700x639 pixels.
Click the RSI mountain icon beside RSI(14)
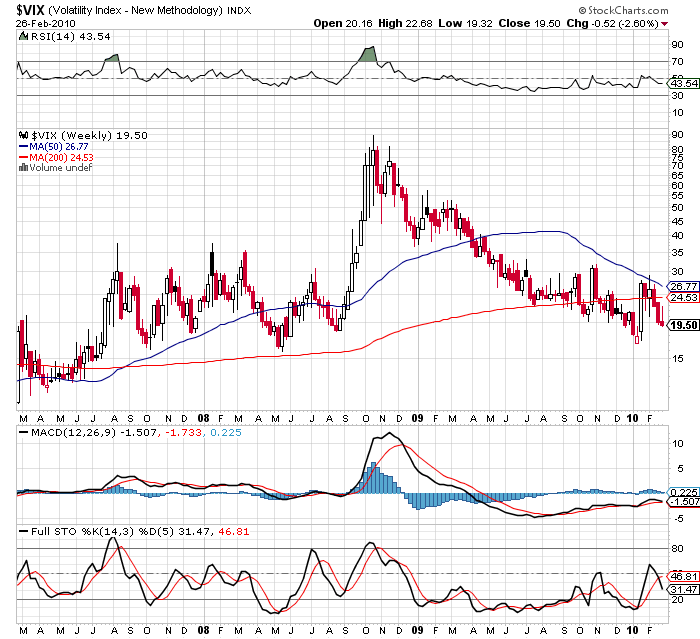click(23, 36)
